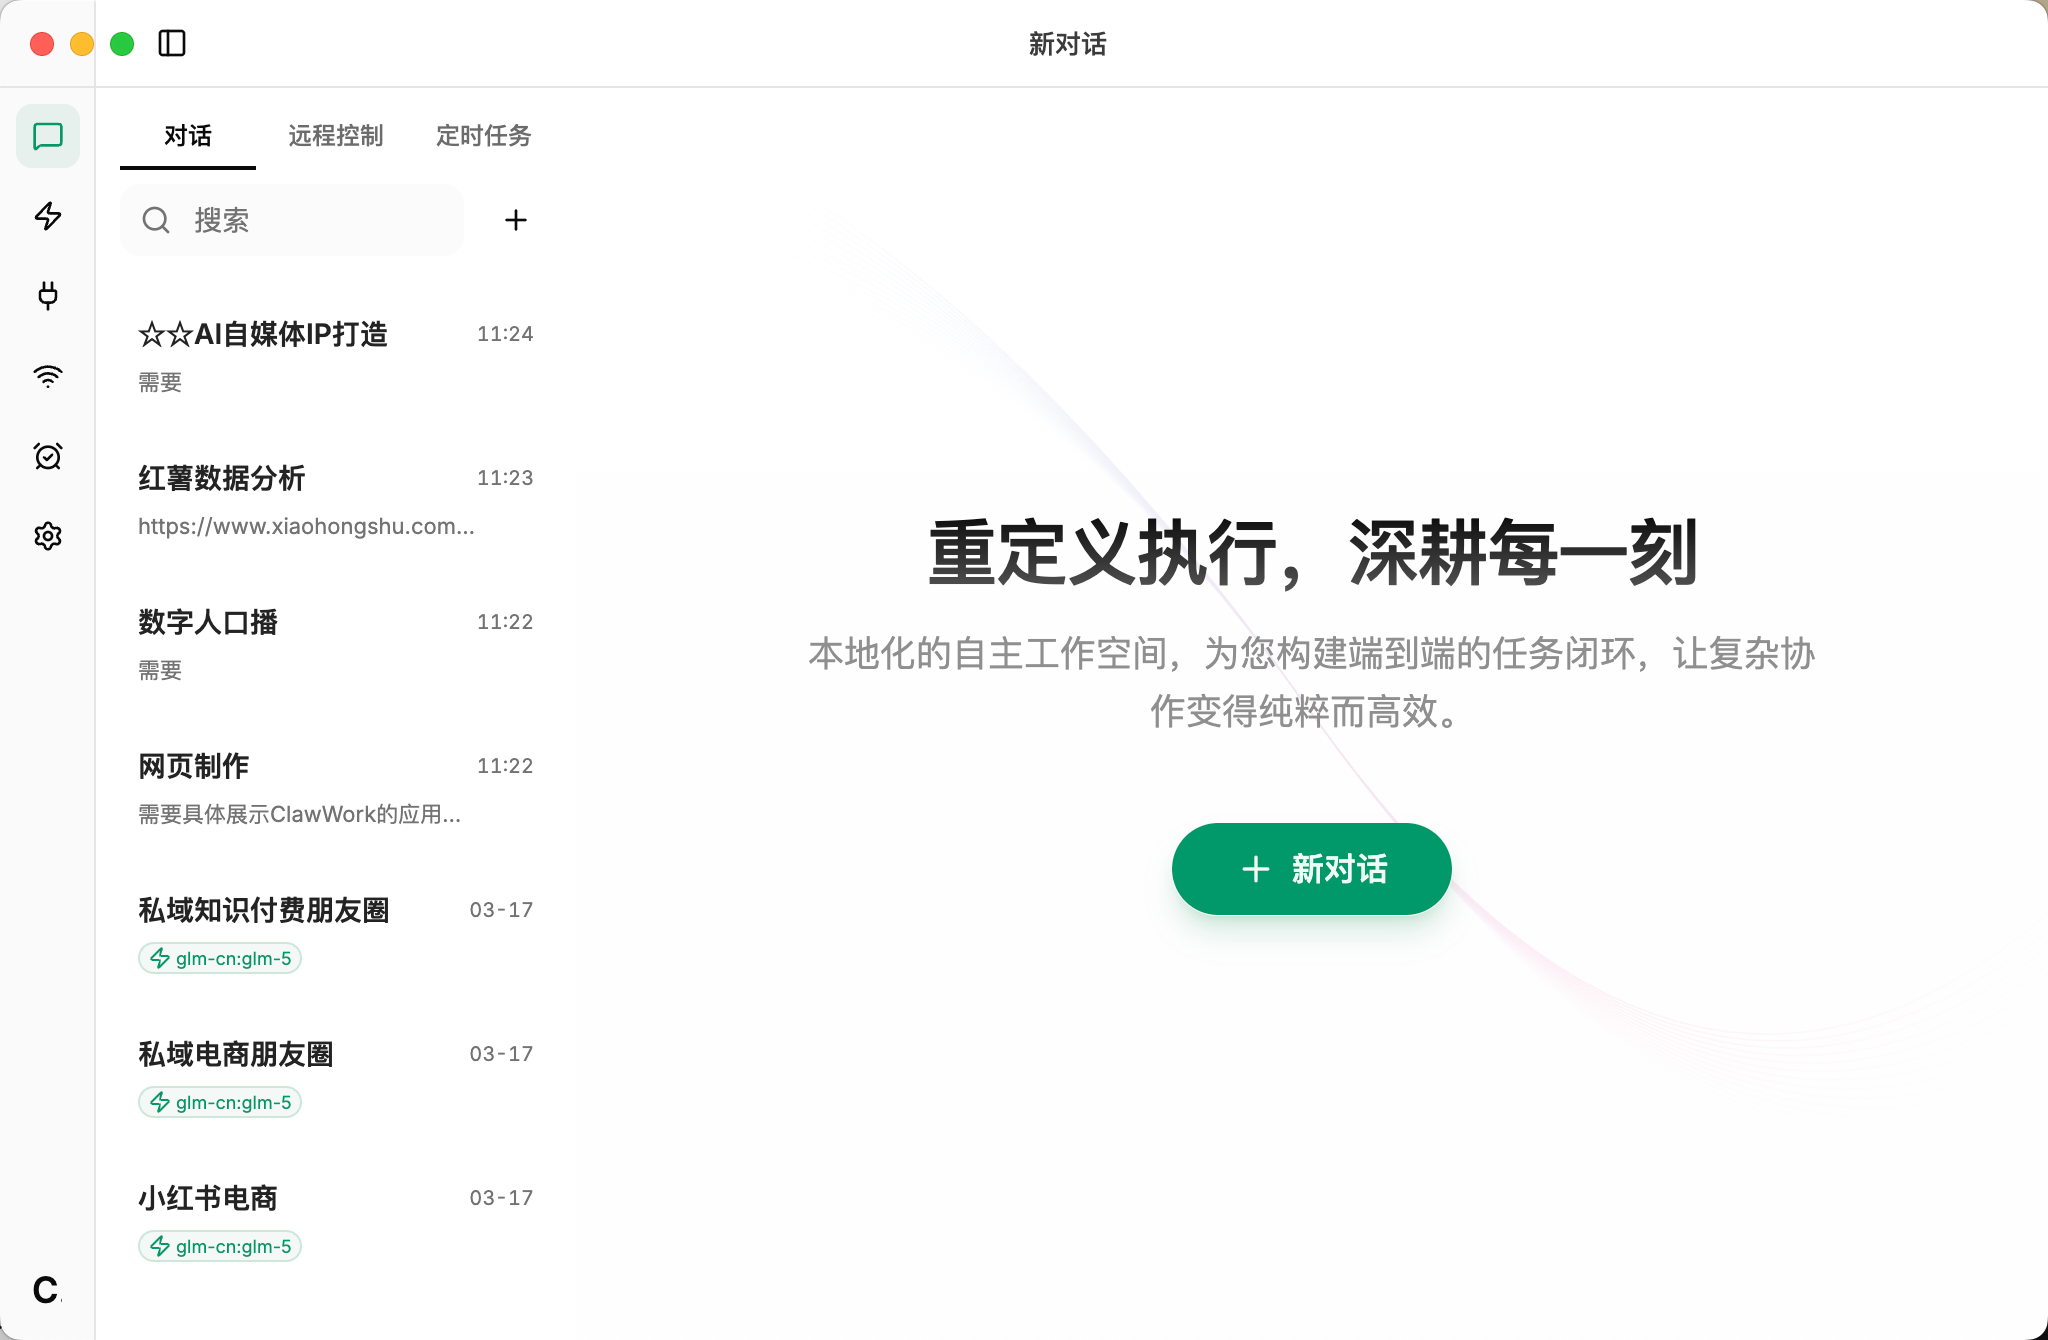Select the lightning bolt sidebar icon

[48, 217]
